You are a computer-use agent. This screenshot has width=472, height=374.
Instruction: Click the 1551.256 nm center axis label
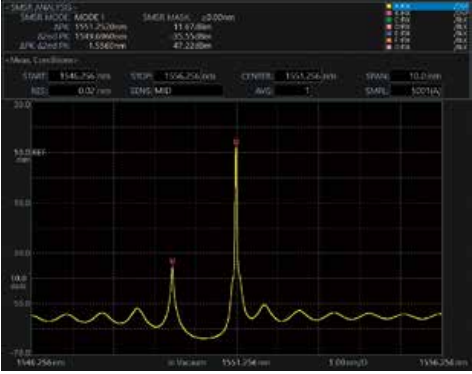[x=246, y=362]
